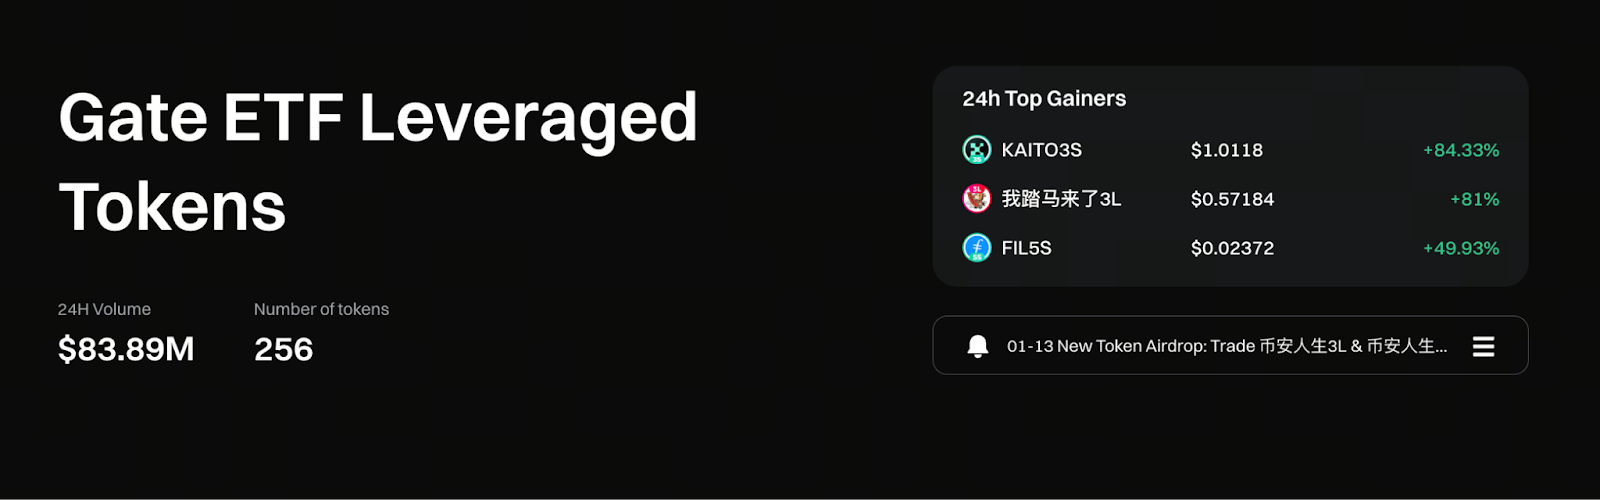Click the $83.89M volume figure
The image size is (1600, 500).
(126, 349)
